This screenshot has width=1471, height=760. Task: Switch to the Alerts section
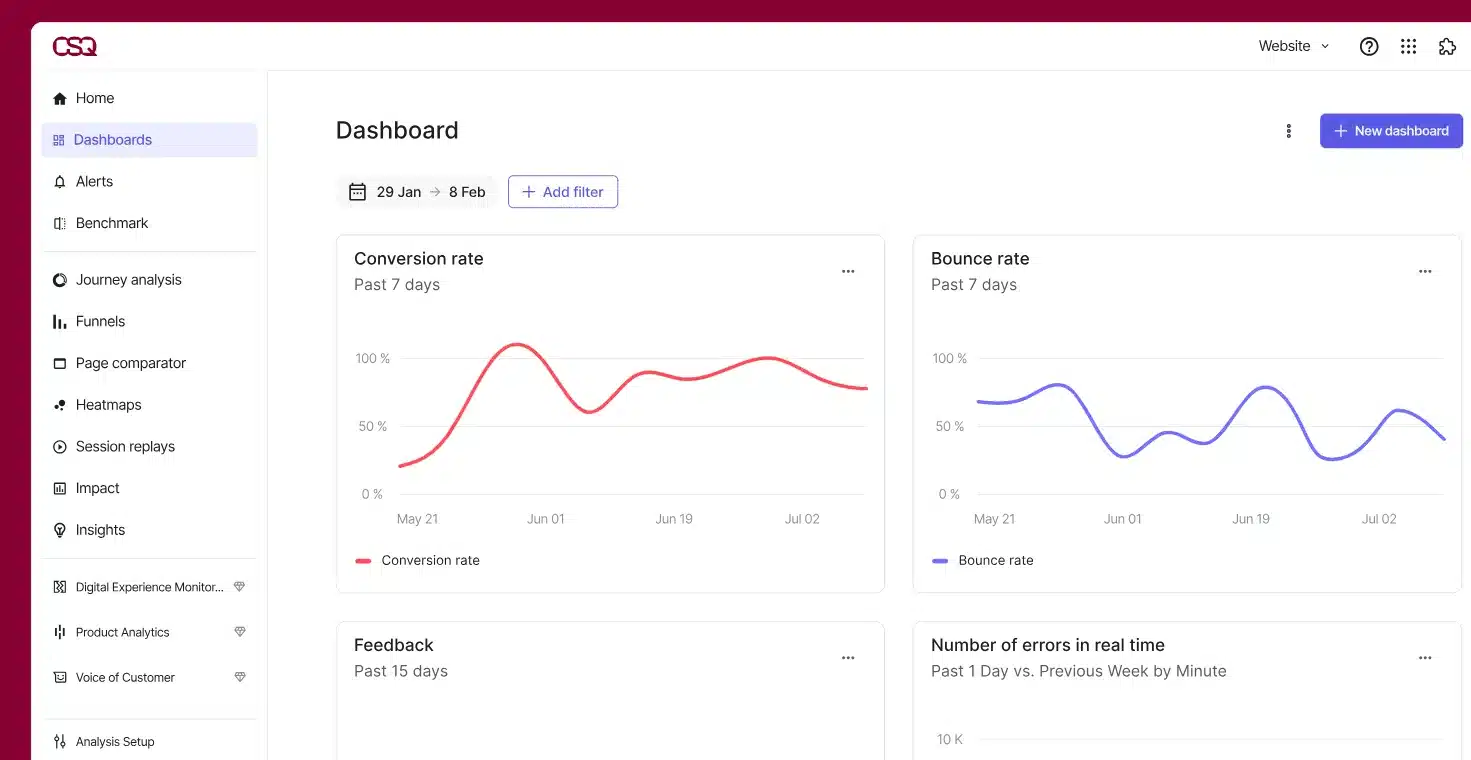click(x=96, y=181)
